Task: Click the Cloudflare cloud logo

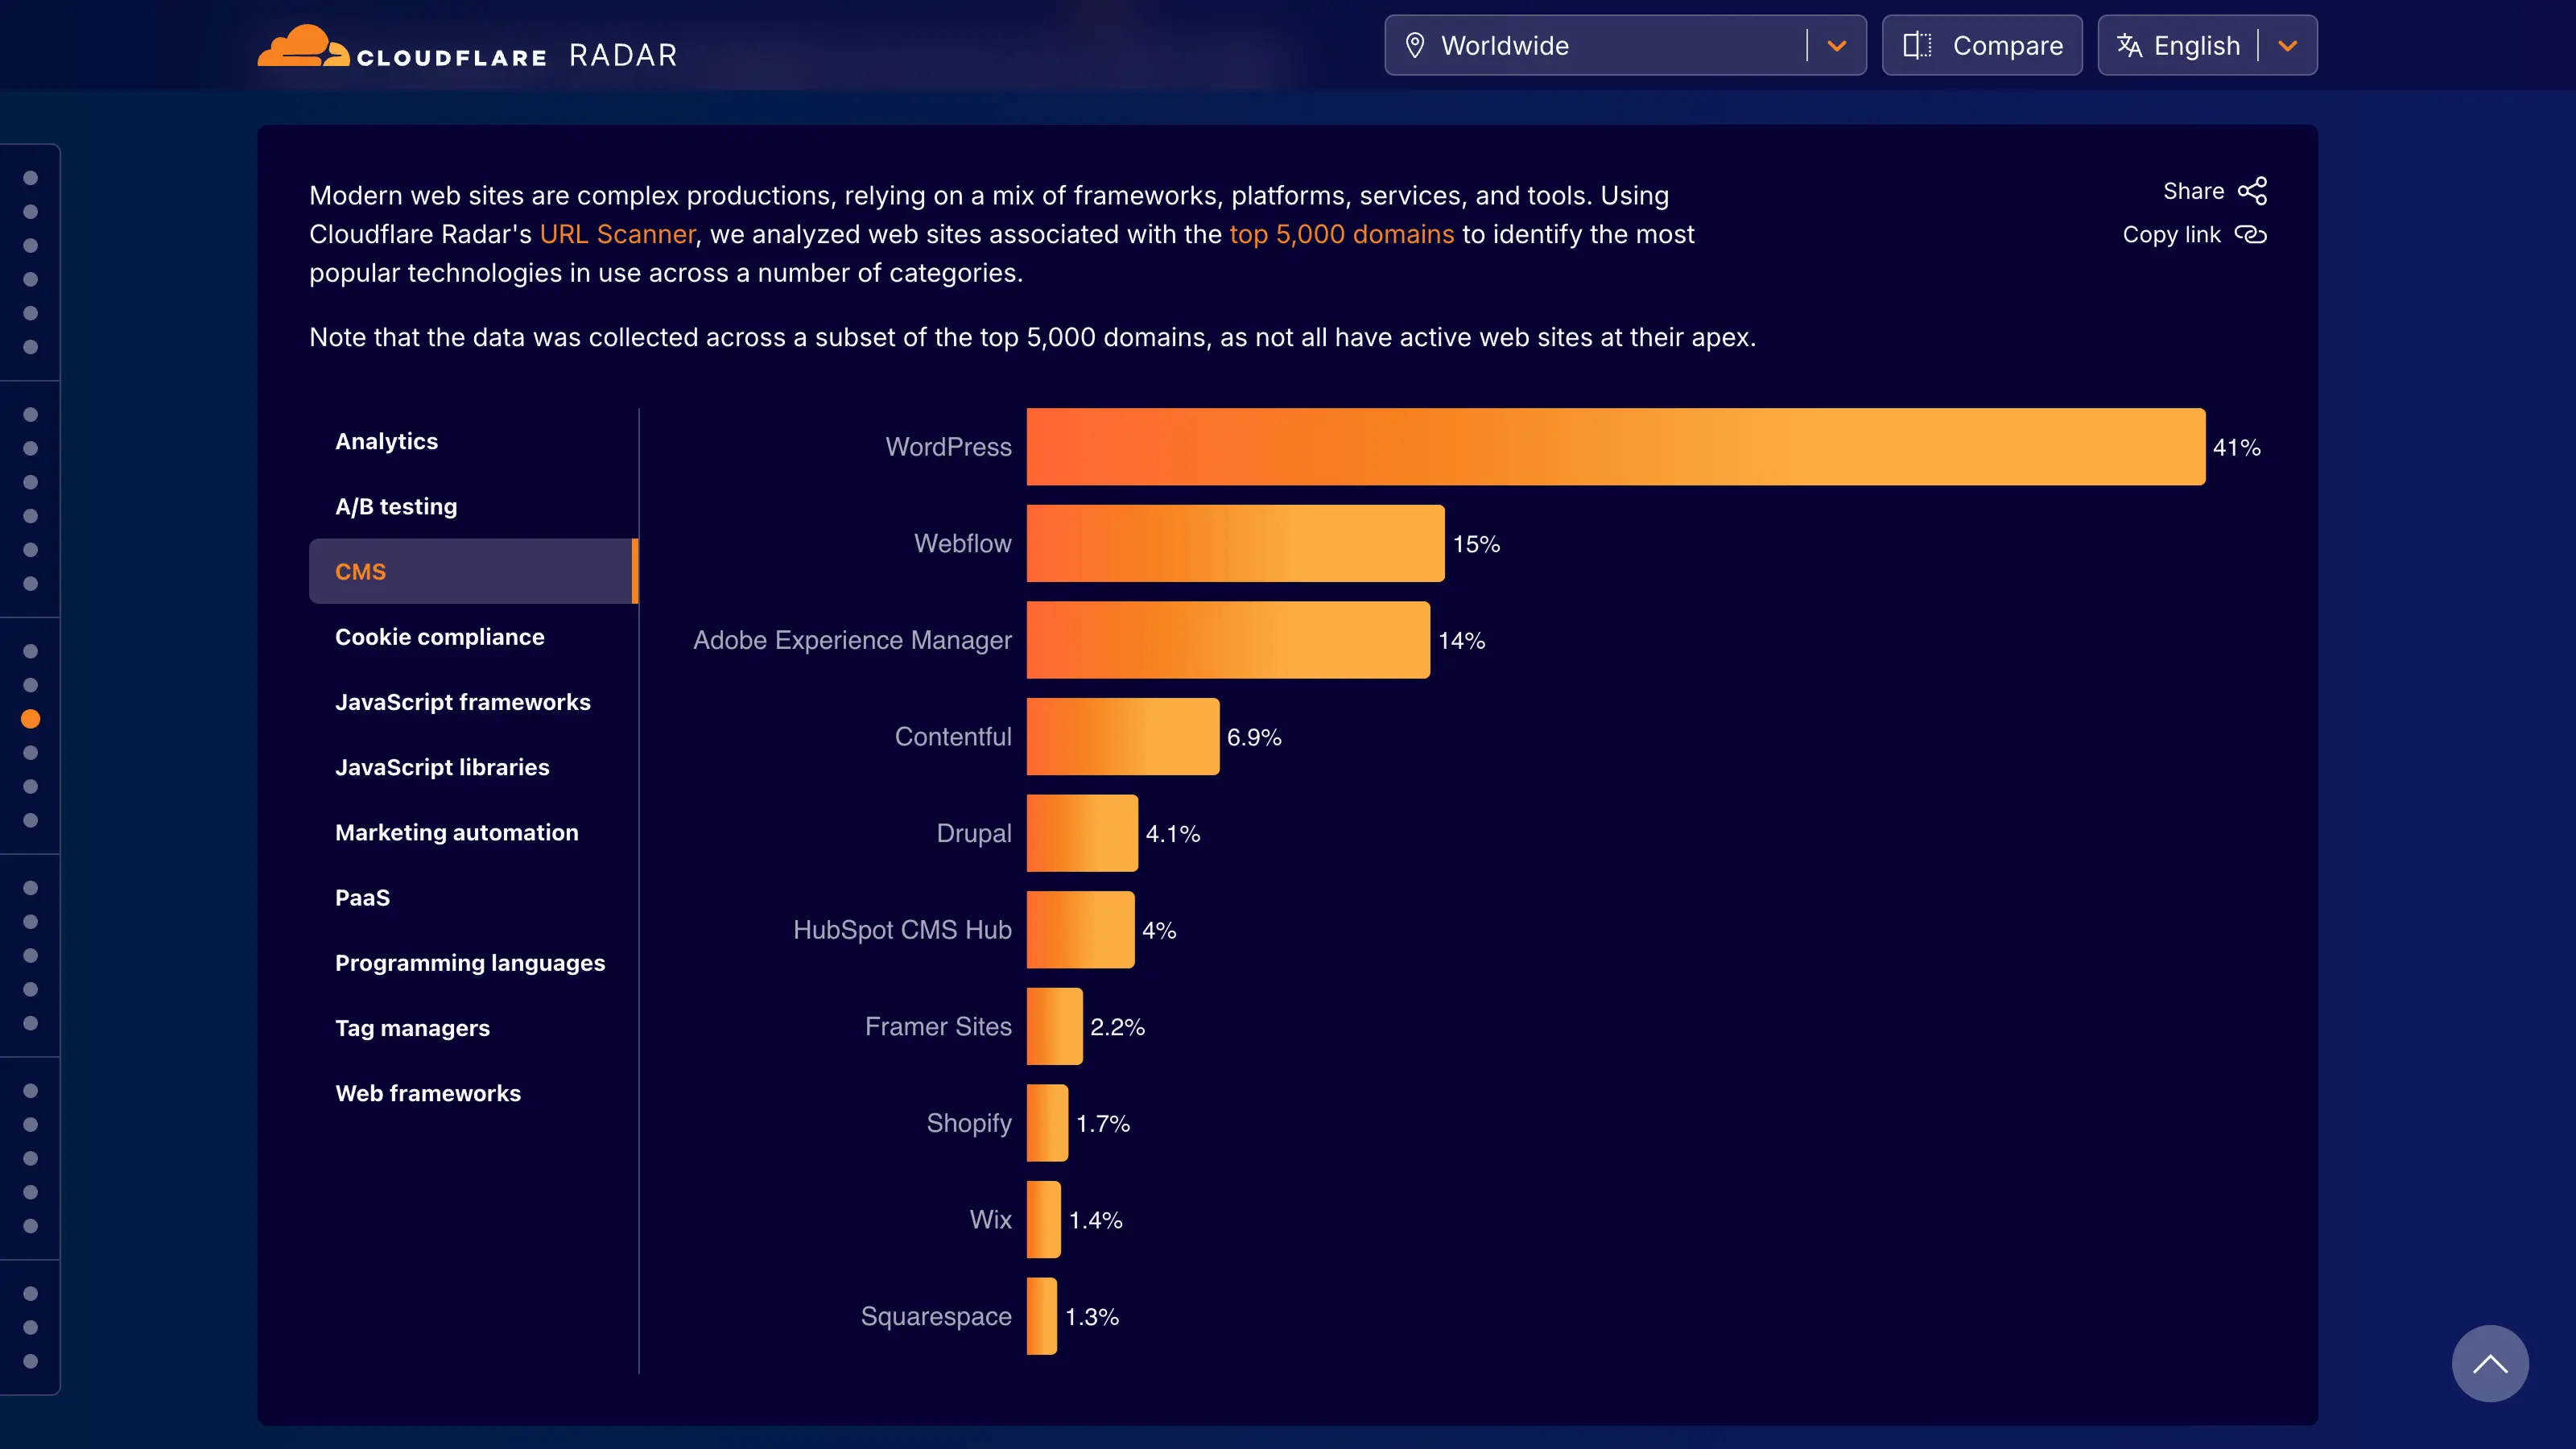Action: pos(303,46)
